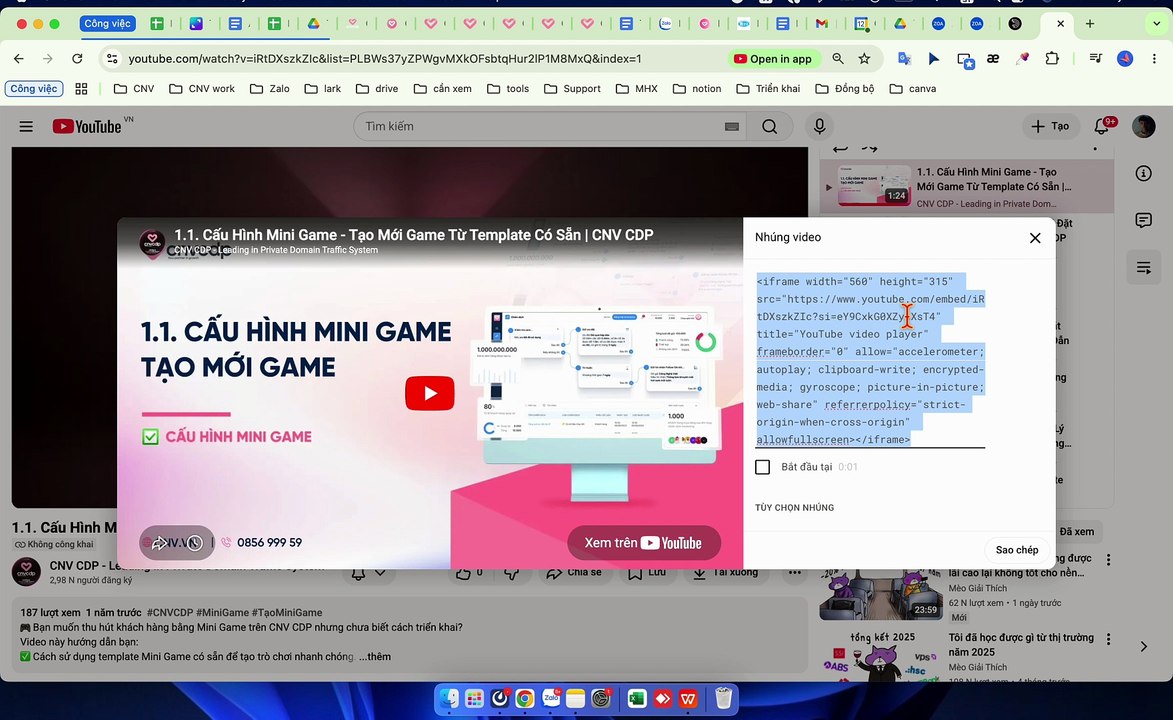
Task: Click inside the iframe embed code box
Action: (870, 361)
